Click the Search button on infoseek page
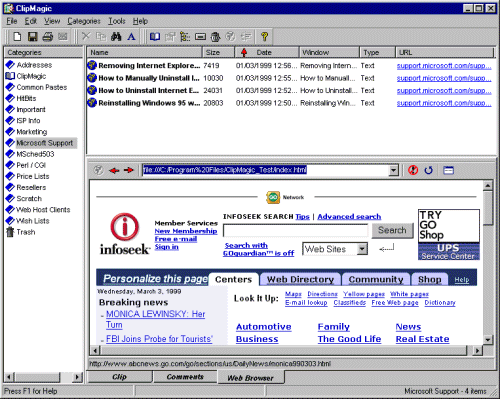Screen dimensions: 500x399 pyautogui.click(x=392, y=230)
